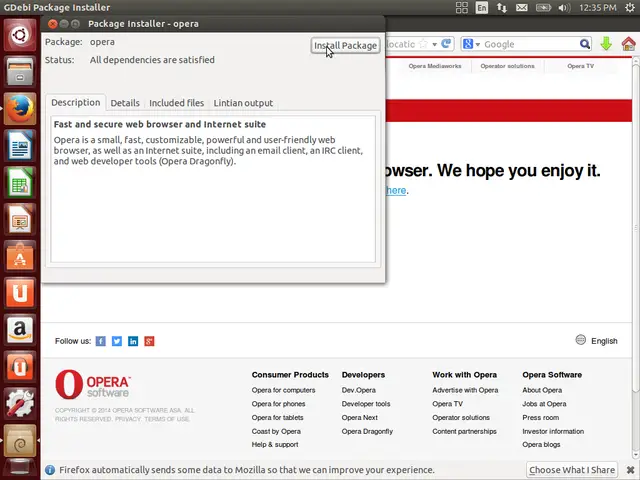640x480 pixels.
Task: Switch to the Details tab
Action: [125, 103]
